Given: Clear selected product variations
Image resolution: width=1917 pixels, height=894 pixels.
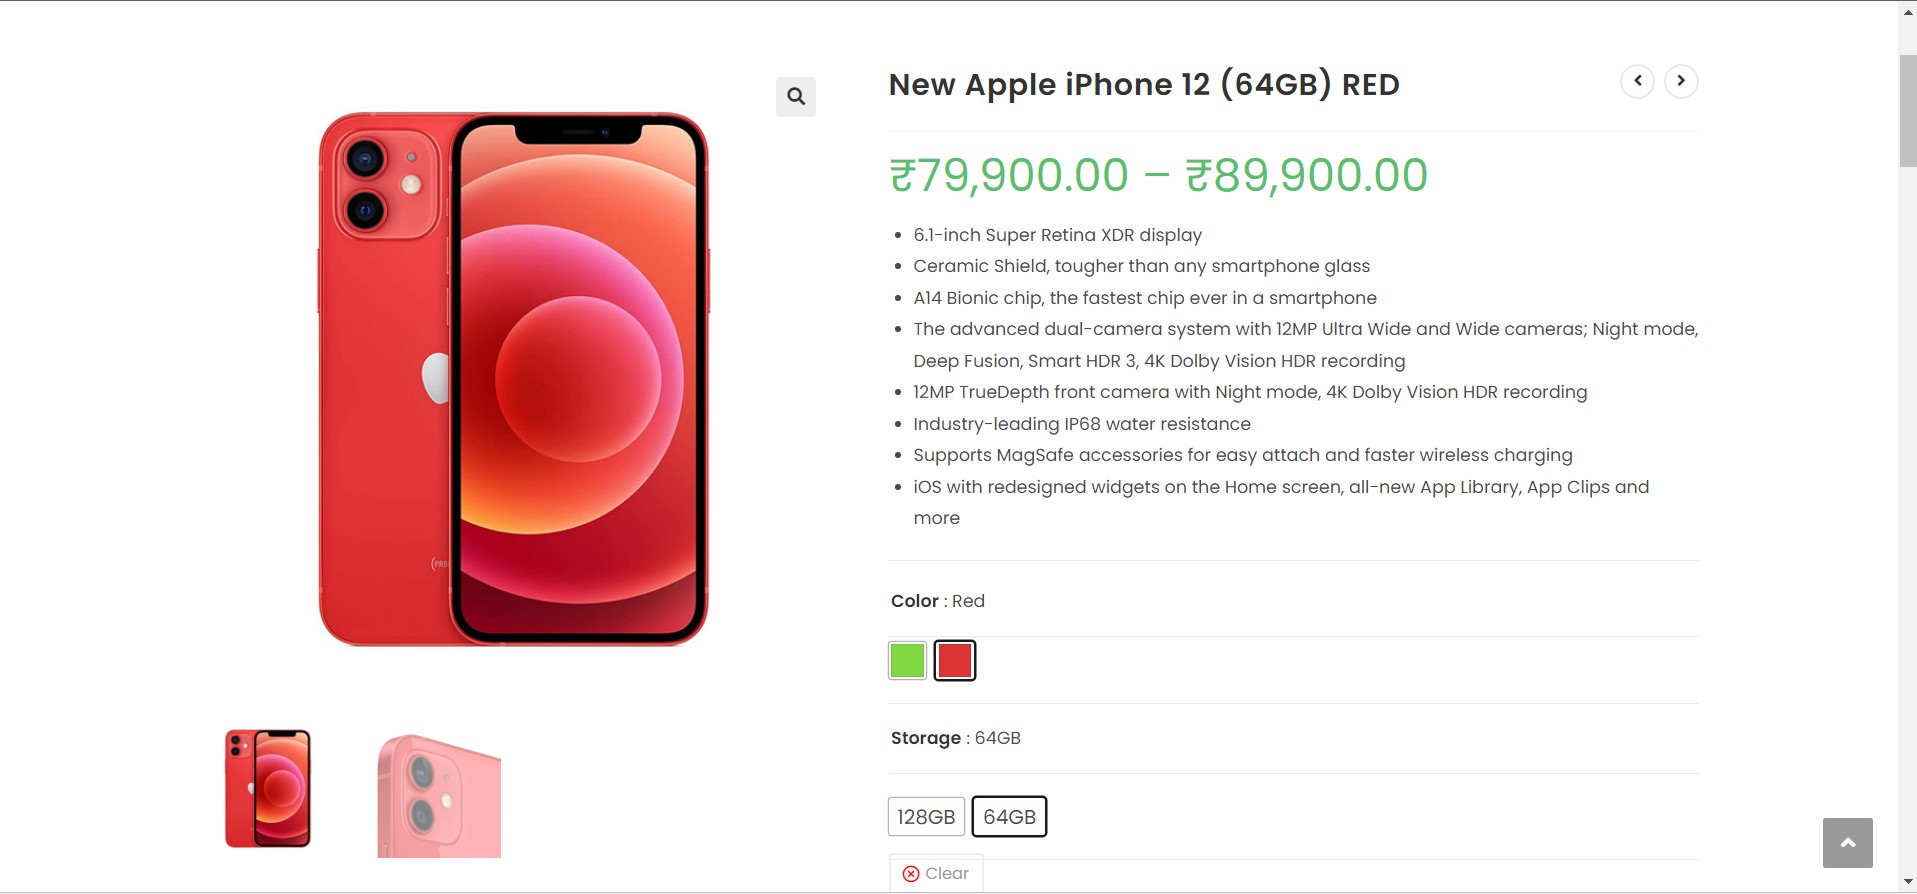Looking at the screenshot, I should [x=936, y=874].
